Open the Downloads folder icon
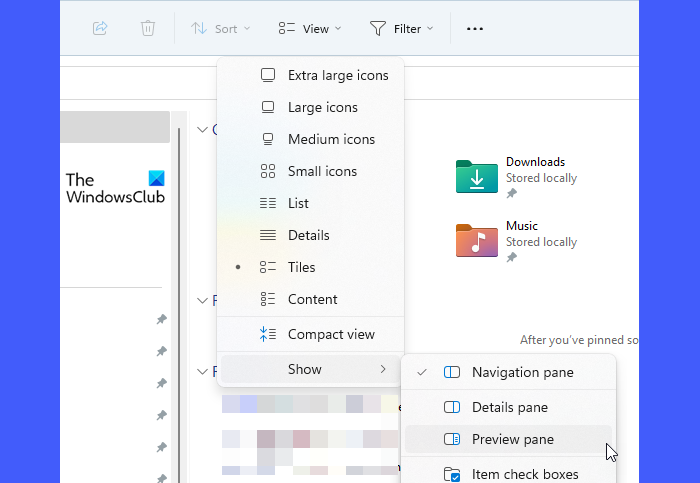This screenshot has width=700, height=483. (x=477, y=176)
